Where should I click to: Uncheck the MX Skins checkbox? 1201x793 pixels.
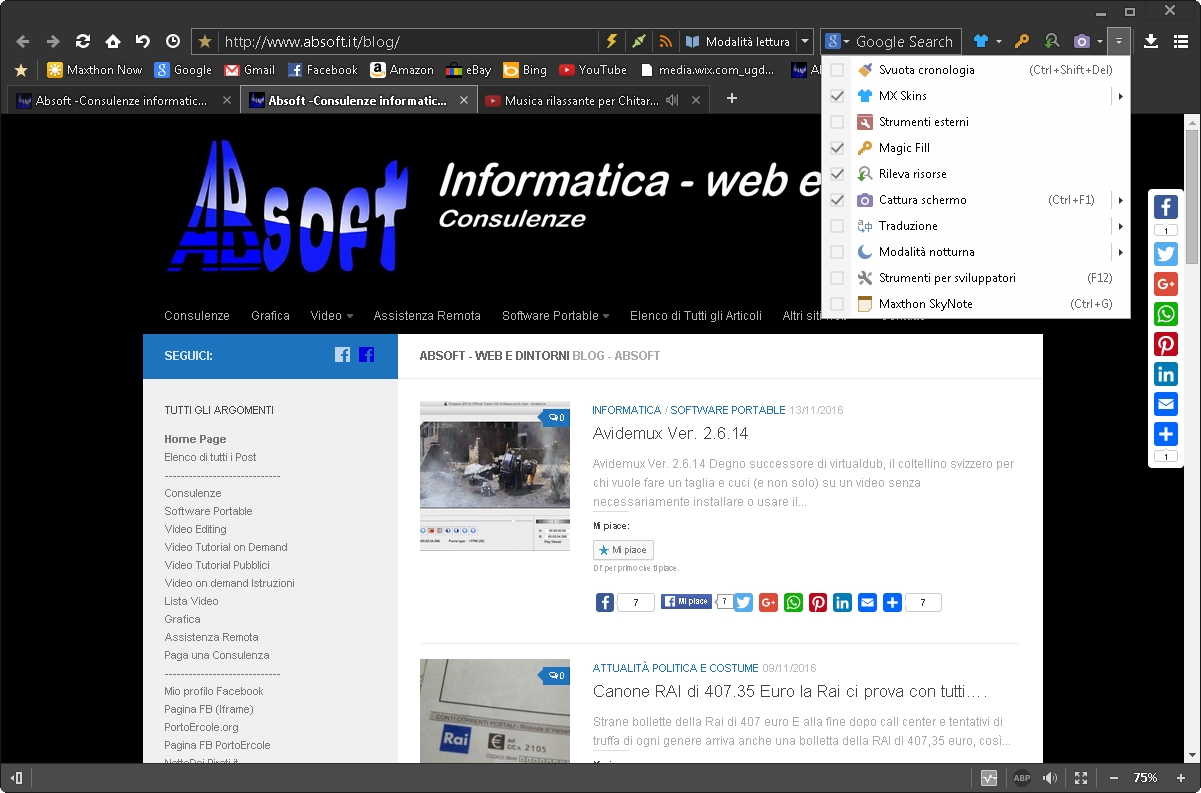pos(837,96)
